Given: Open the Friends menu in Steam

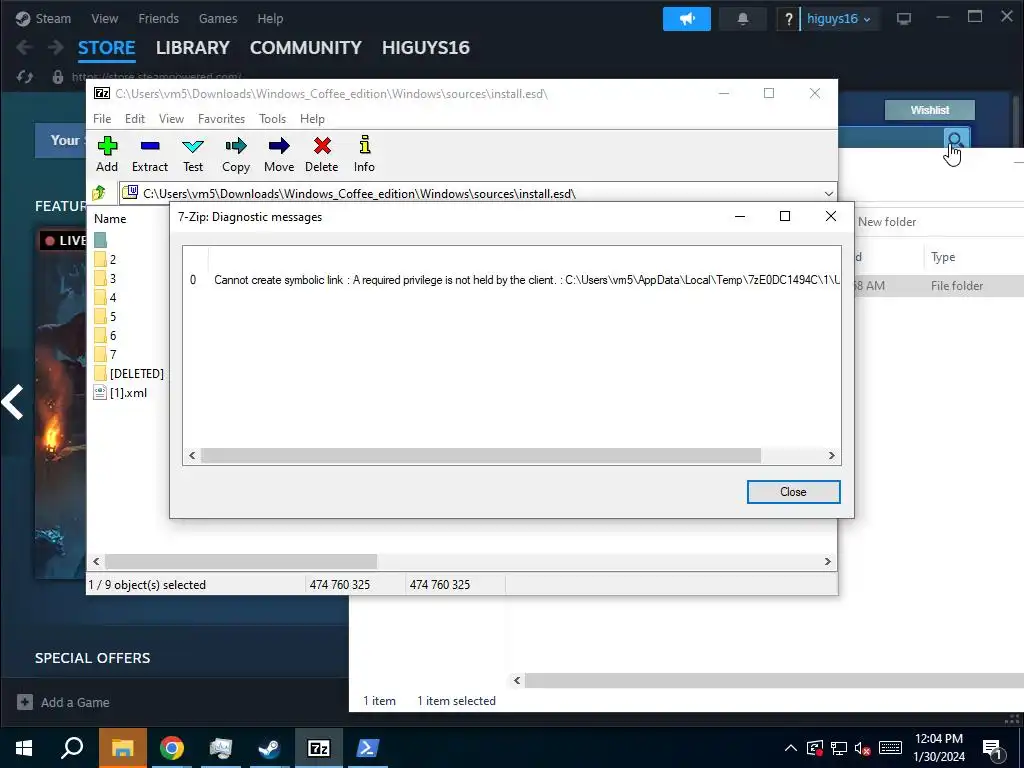Looking at the screenshot, I should [158, 18].
